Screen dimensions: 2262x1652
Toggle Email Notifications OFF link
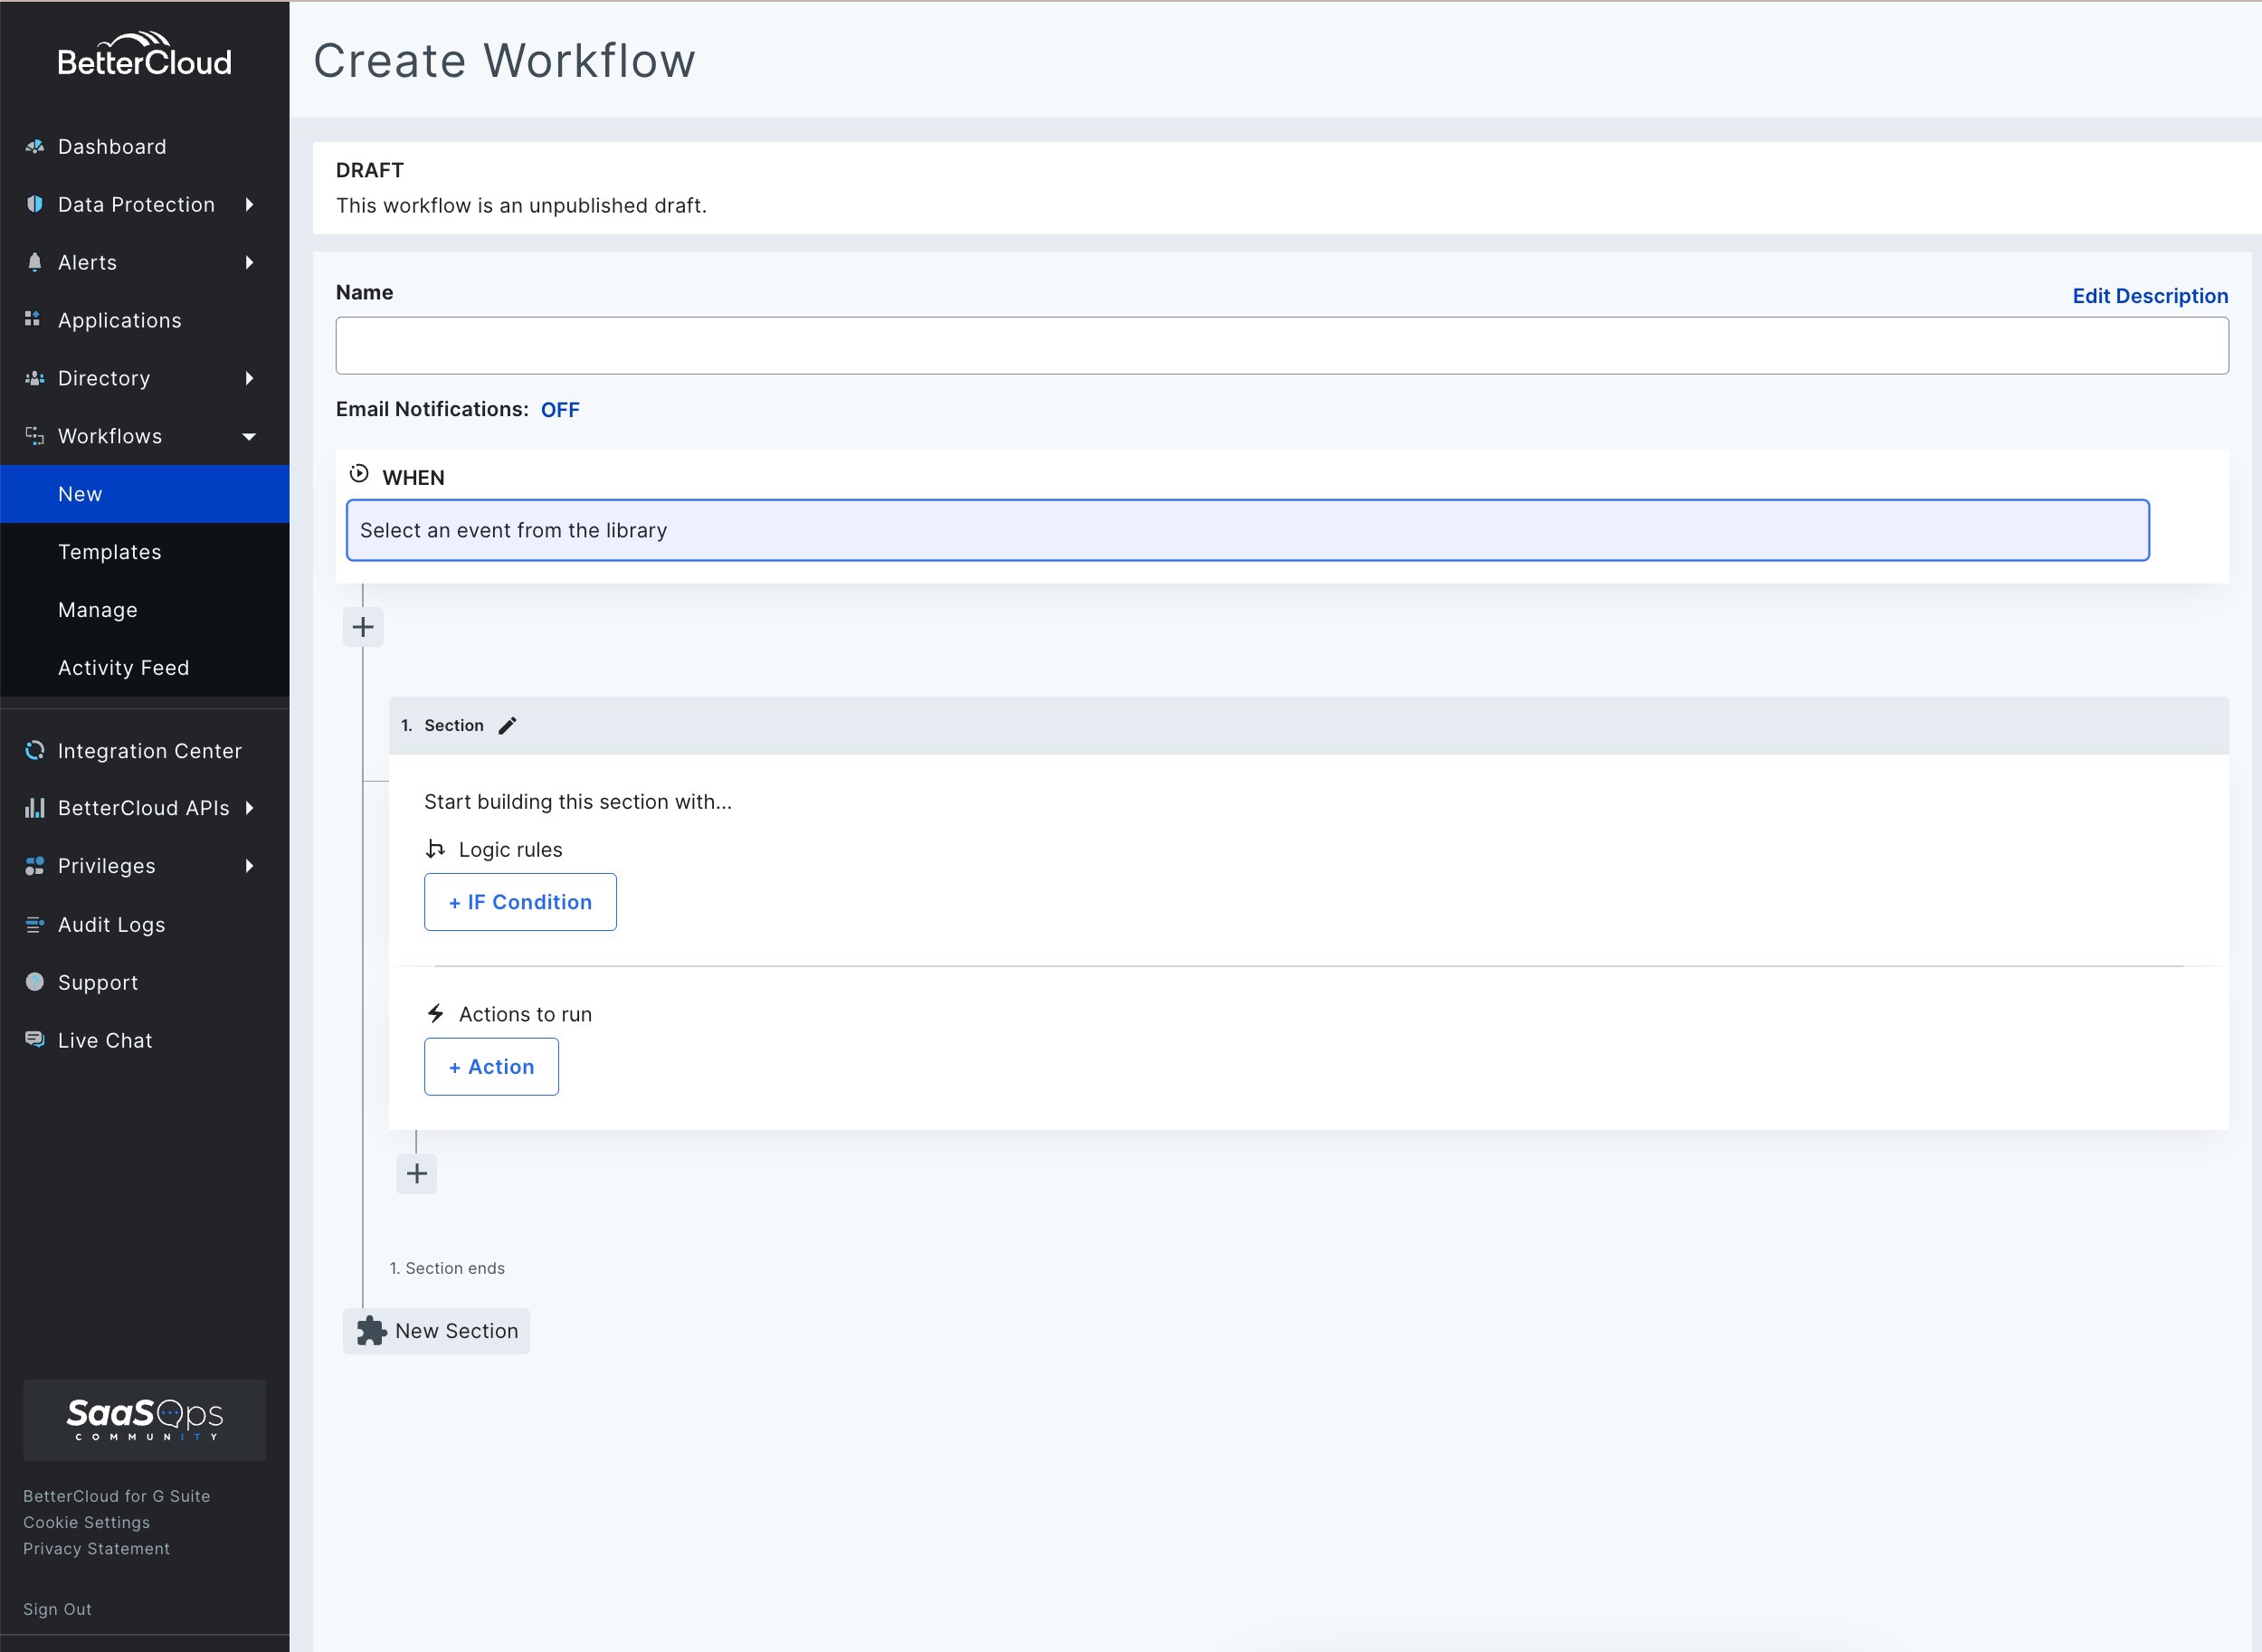pyautogui.click(x=560, y=410)
